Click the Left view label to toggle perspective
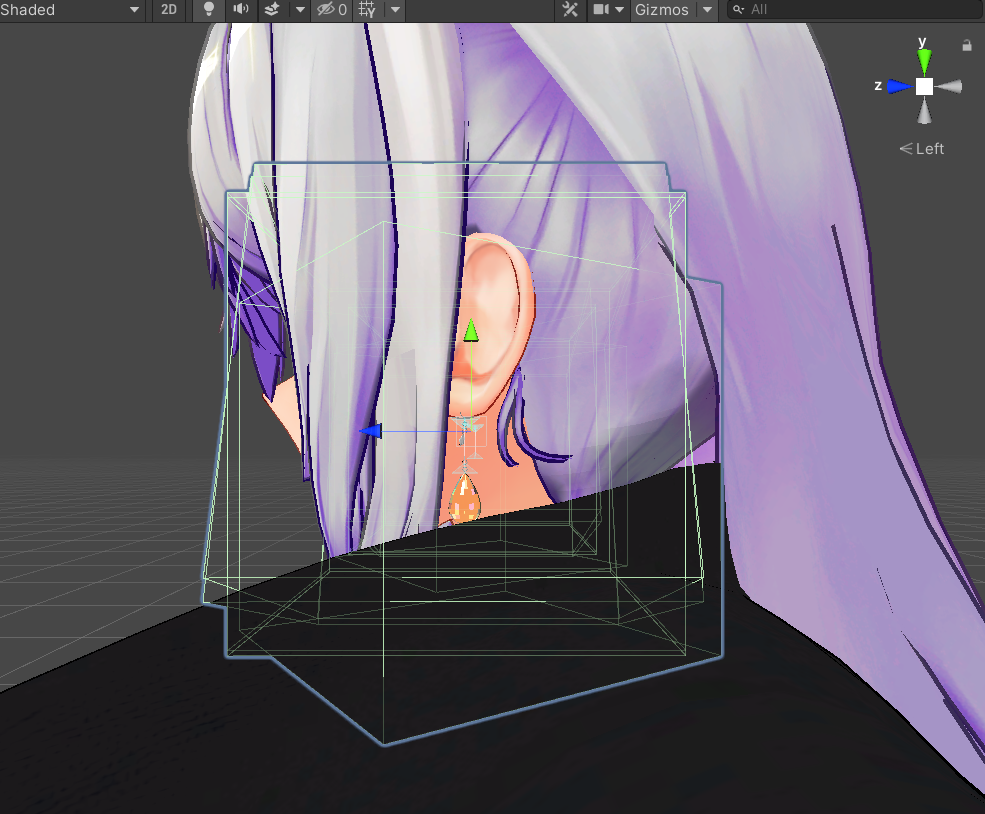 click(x=922, y=149)
